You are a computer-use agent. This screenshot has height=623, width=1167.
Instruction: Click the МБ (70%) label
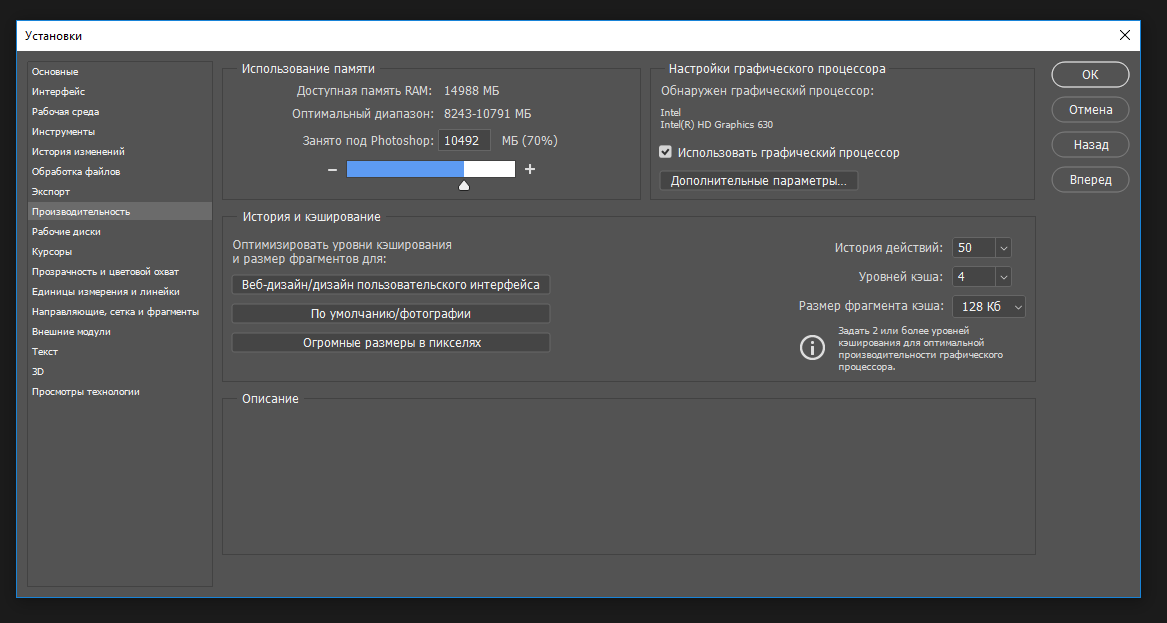(x=529, y=141)
